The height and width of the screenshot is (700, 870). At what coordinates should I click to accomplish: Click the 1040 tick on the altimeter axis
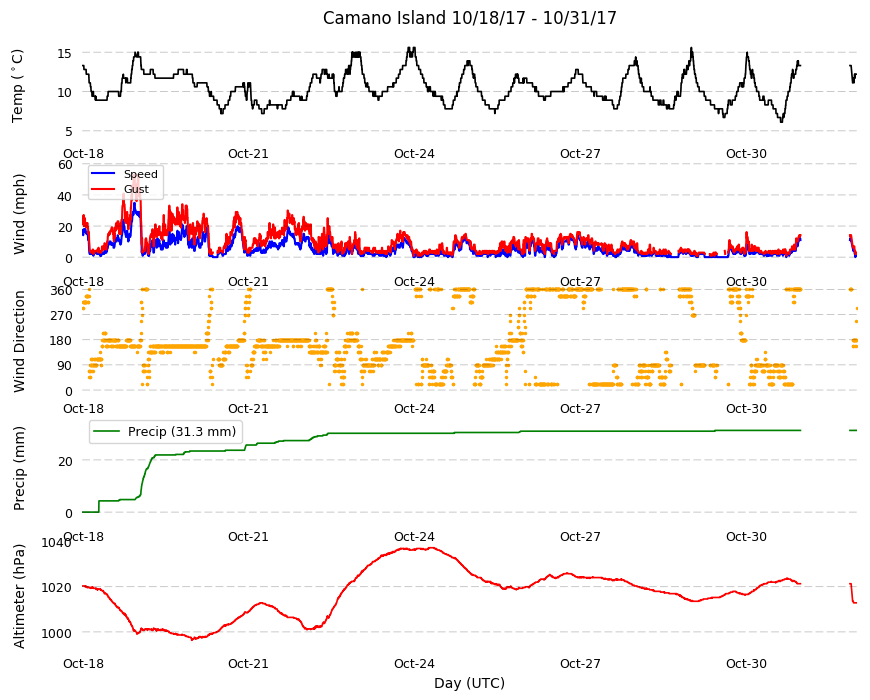(x=56, y=542)
